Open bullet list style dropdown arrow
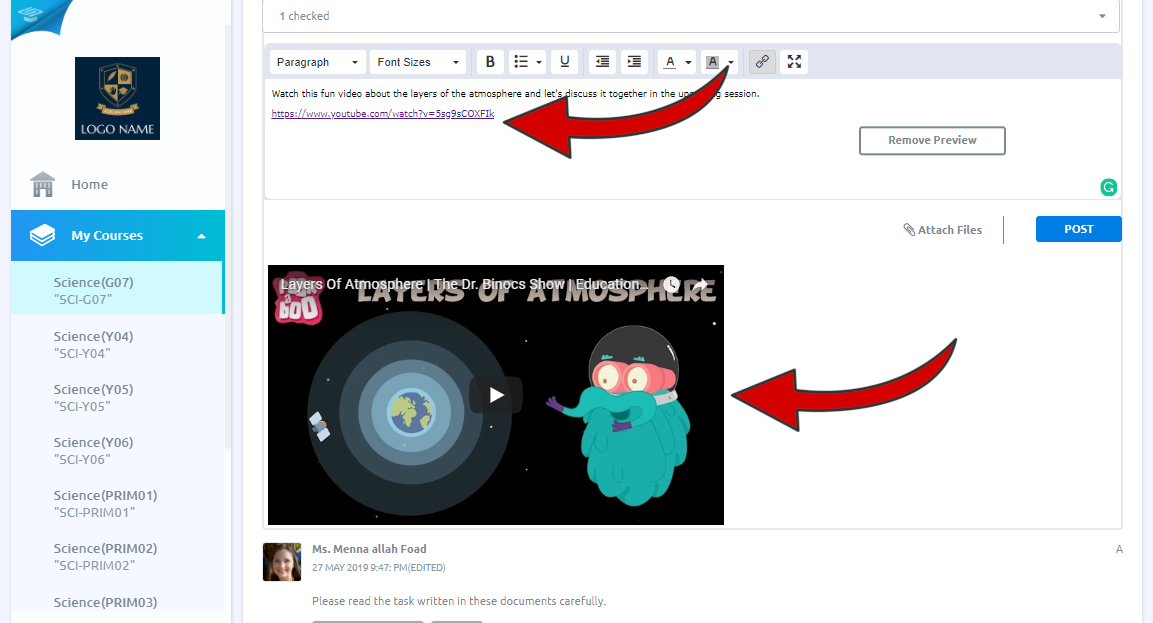The image size is (1153, 623). (539, 63)
